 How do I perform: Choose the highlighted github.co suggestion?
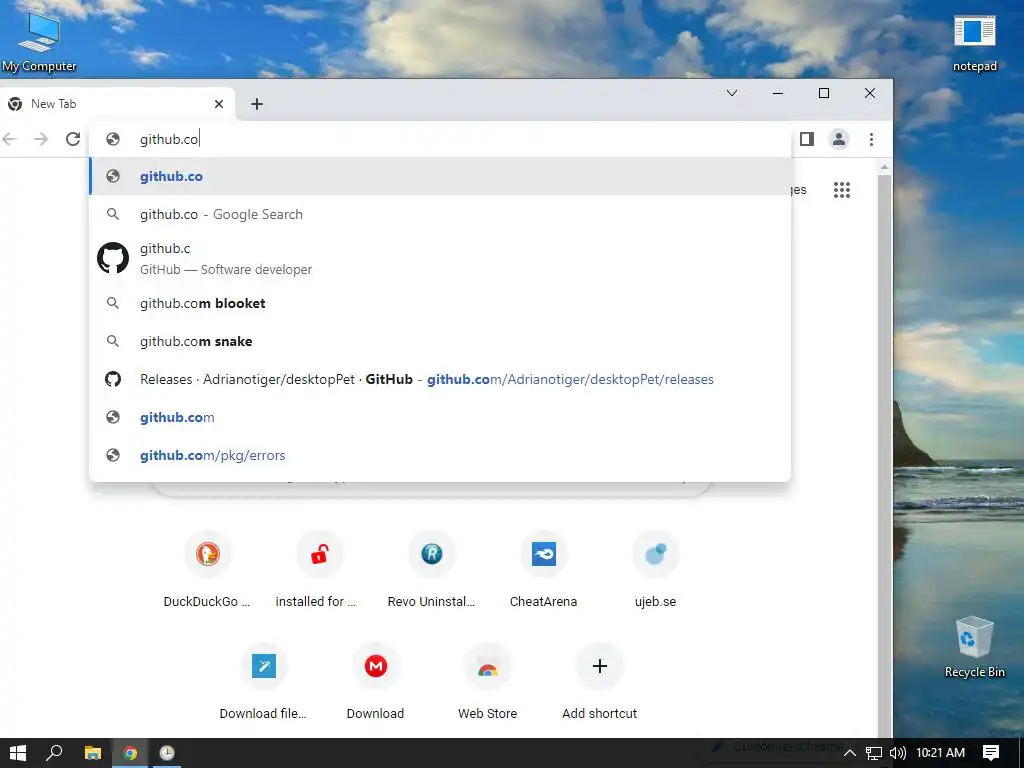[440, 176]
